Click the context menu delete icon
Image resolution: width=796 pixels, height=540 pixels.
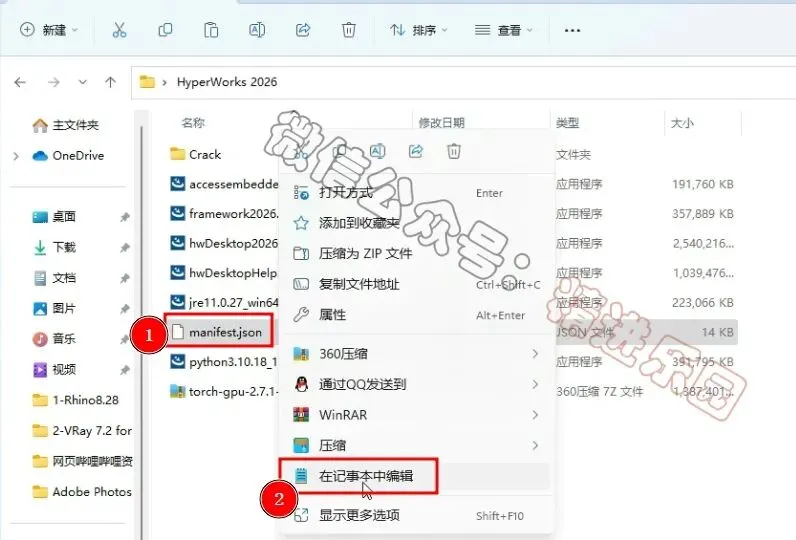[454, 151]
